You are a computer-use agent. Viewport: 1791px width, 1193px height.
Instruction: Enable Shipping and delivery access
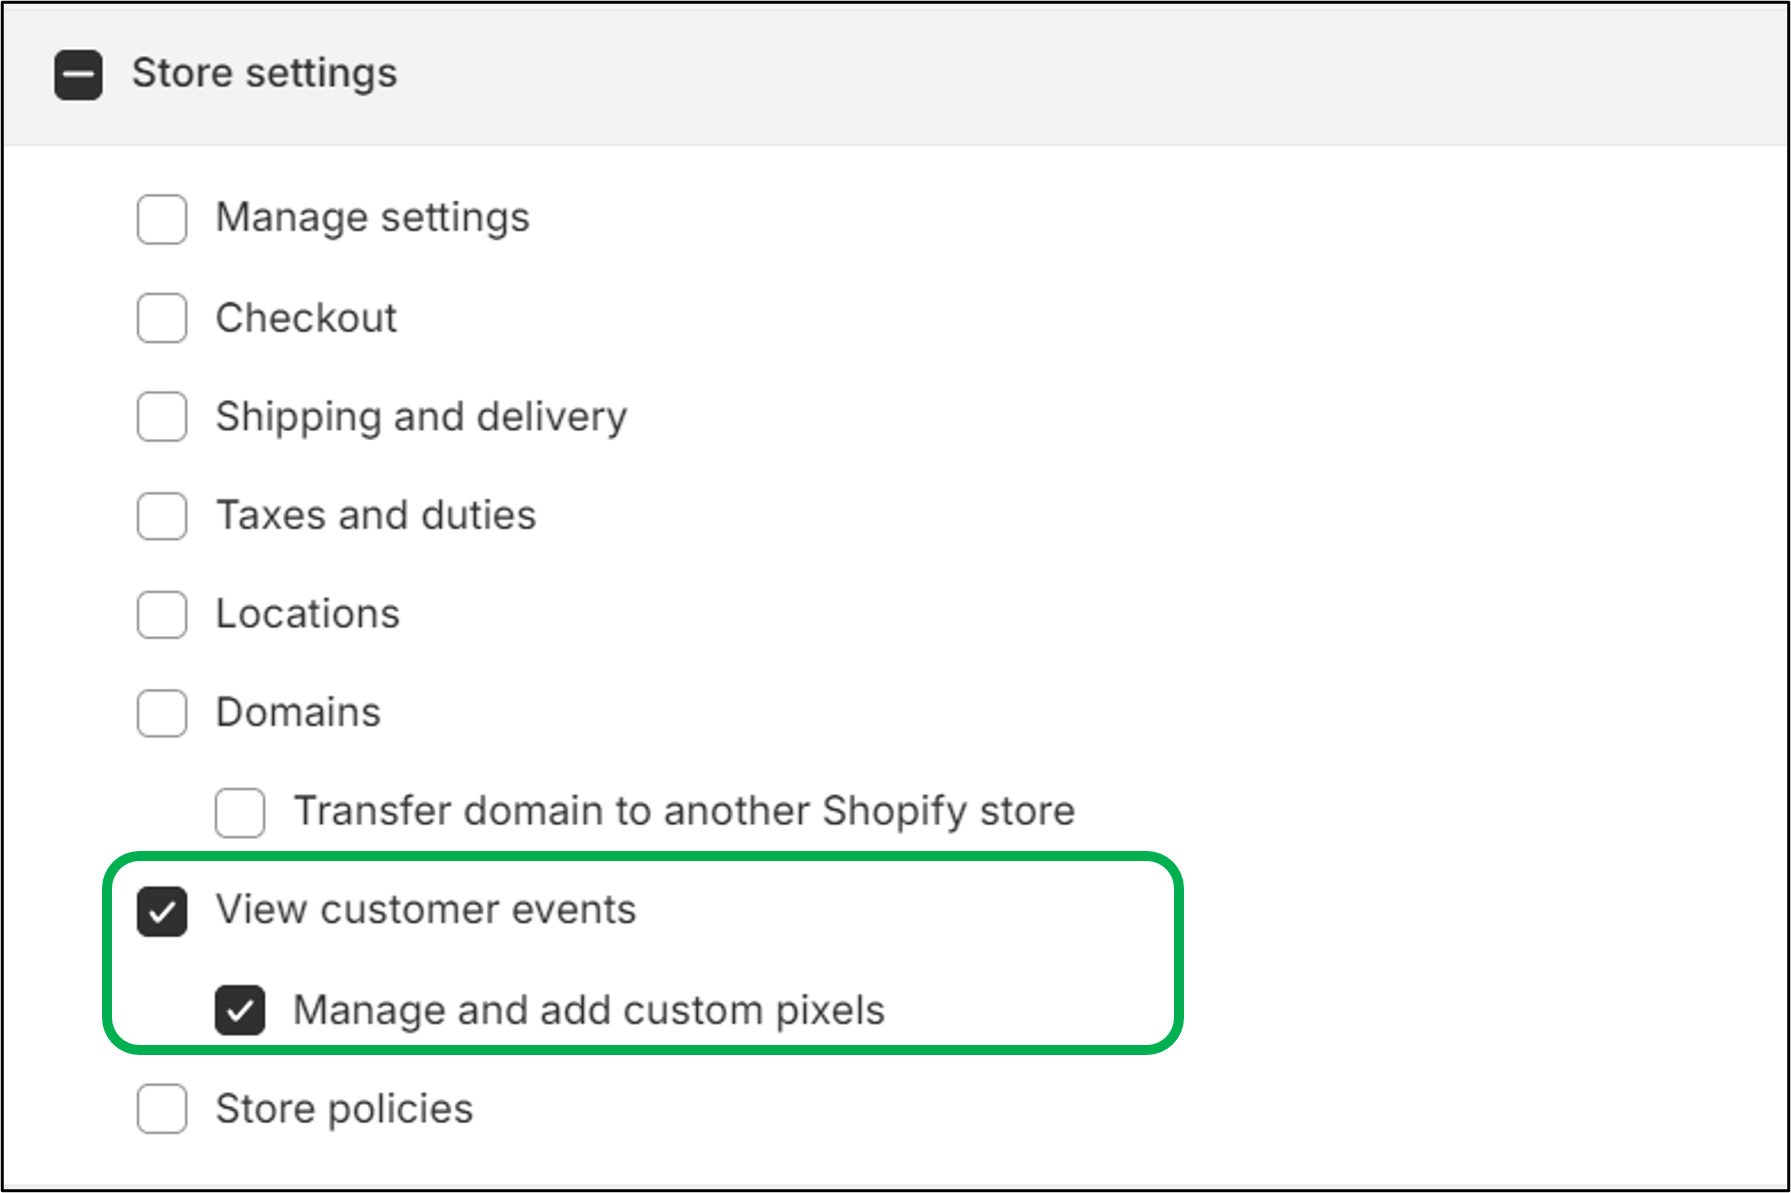coord(160,417)
